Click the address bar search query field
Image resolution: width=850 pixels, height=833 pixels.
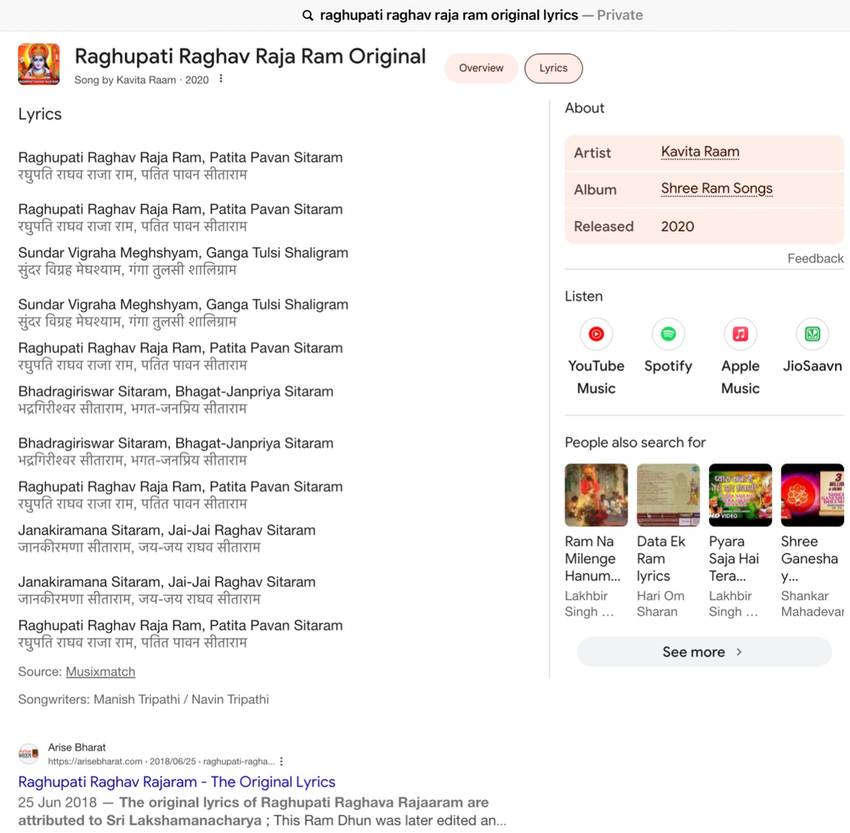point(449,15)
